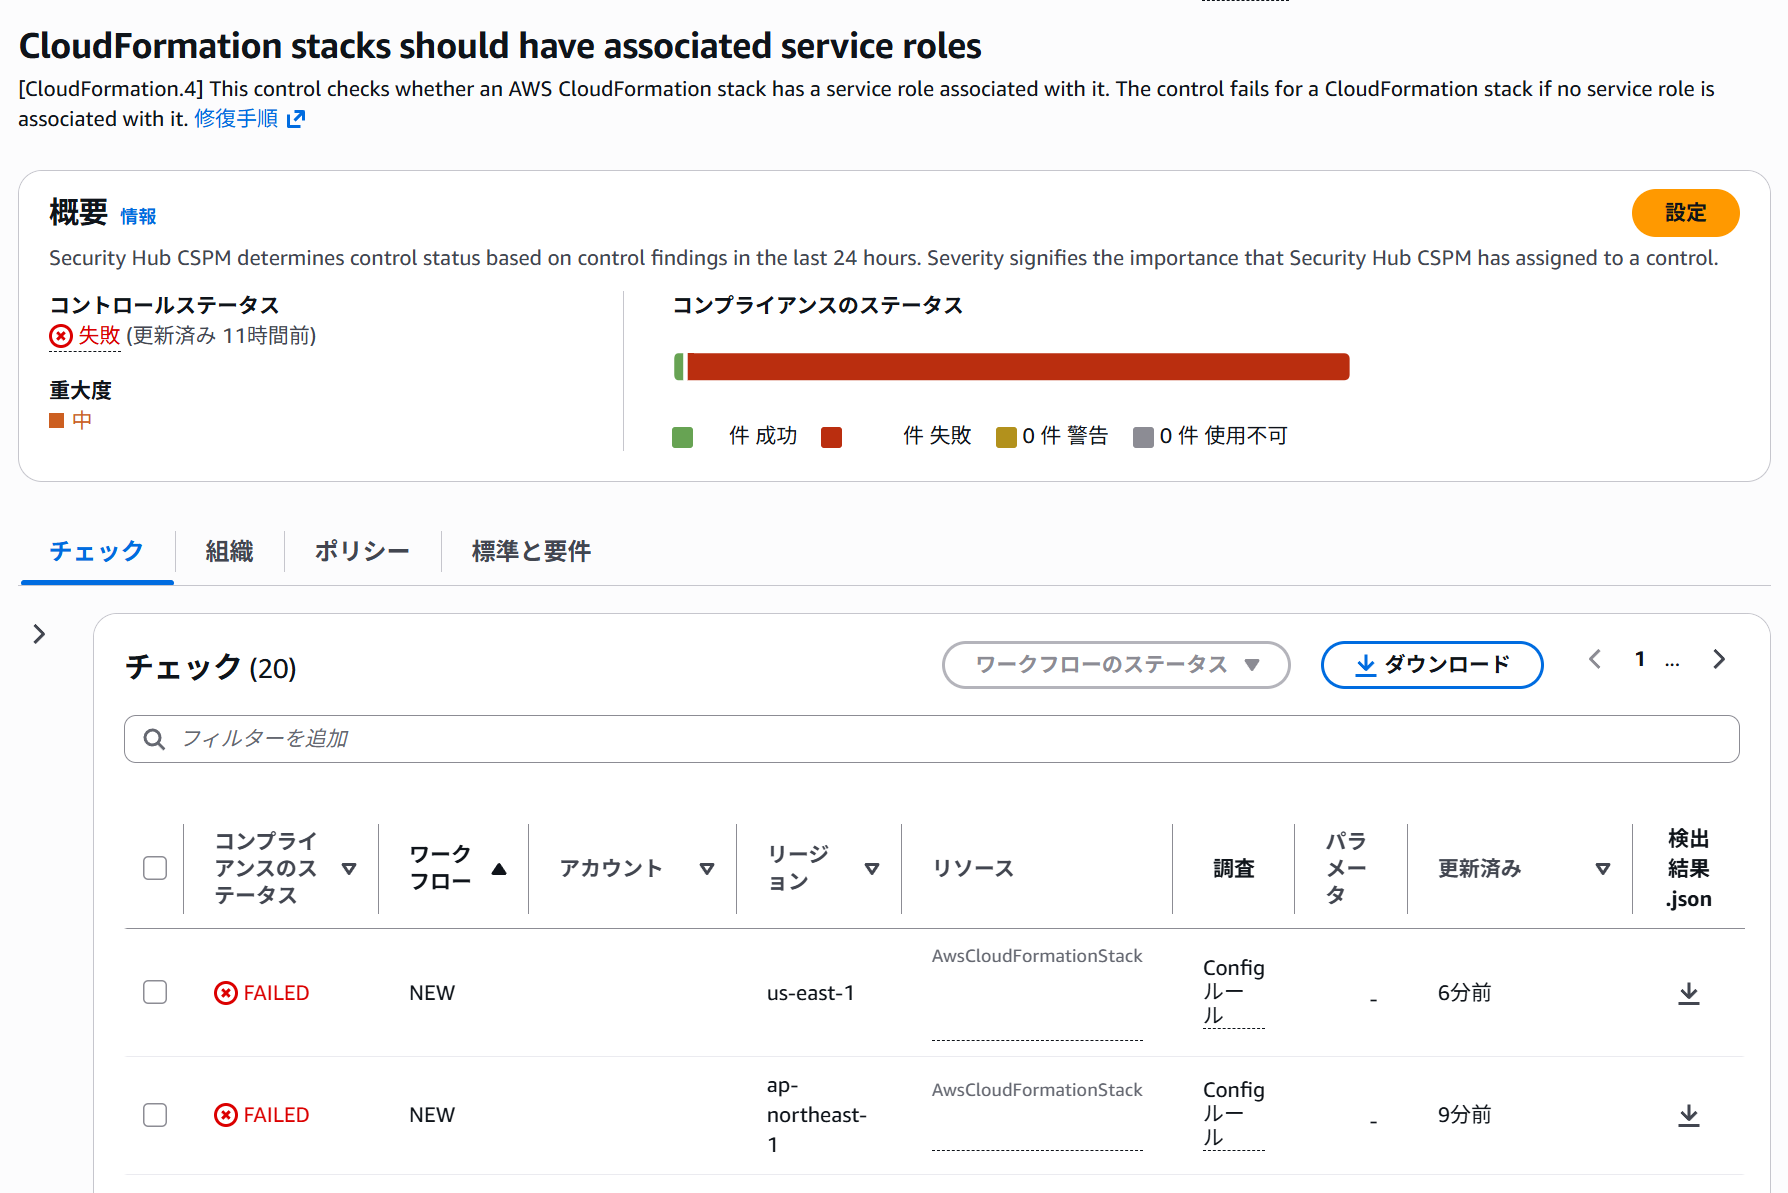
Task: Download findings JSON for ap-northeast-1 row
Action: click(1688, 1115)
